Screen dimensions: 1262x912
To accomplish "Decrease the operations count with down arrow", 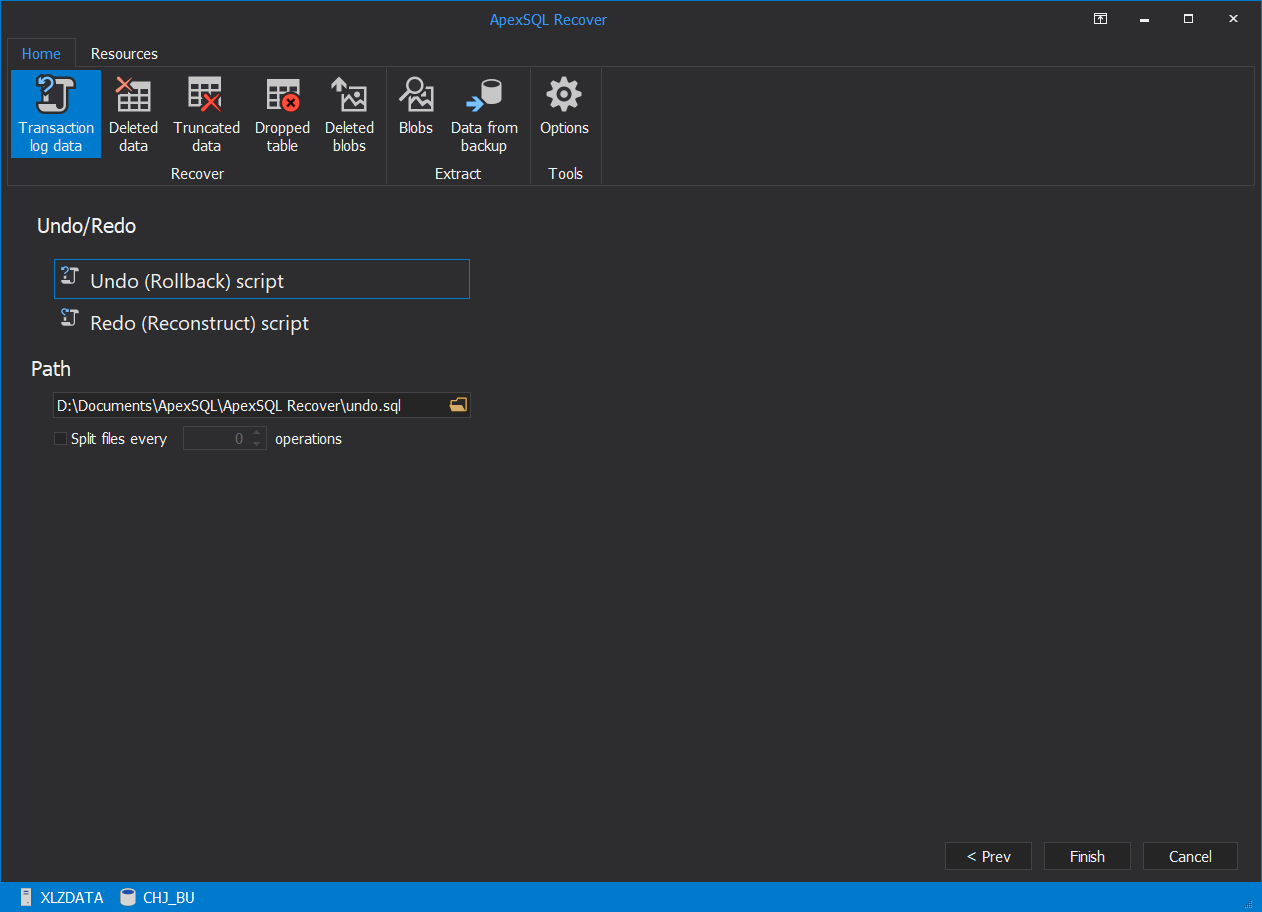I will (x=256, y=442).
